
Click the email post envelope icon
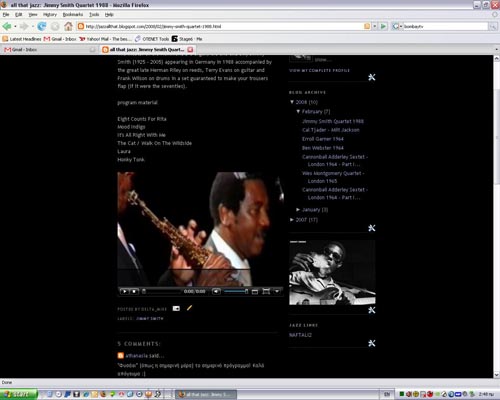point(176,308)
